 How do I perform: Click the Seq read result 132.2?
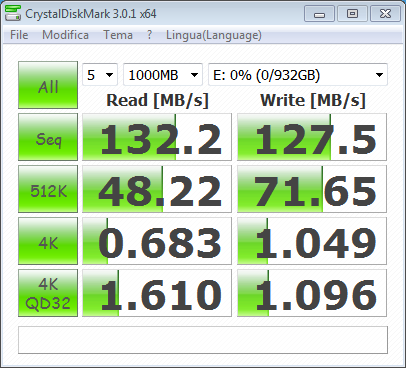pos(157,137)
